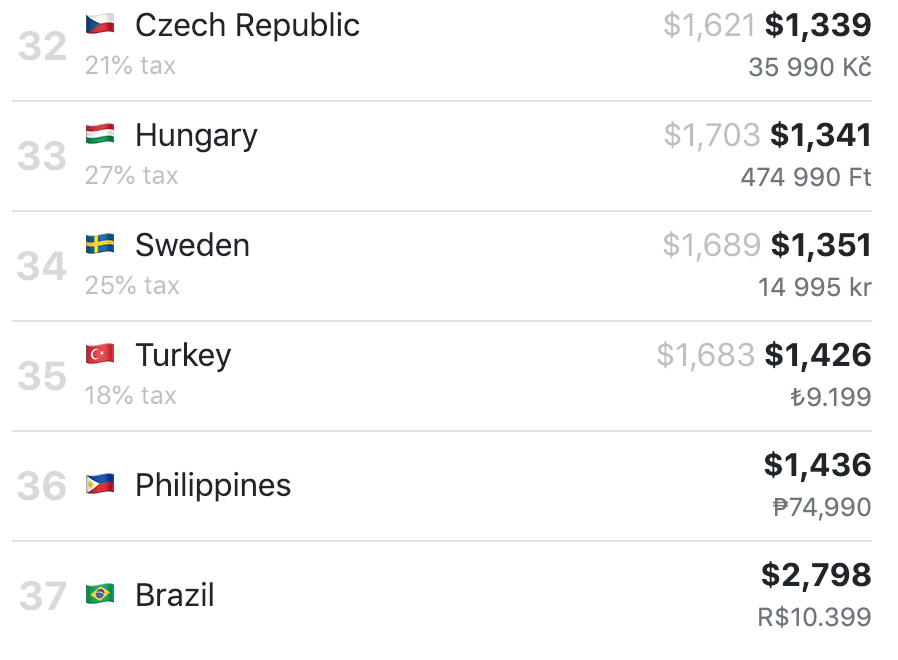The image size is (898, 660).
Task: Select the Hungary country name
Action: 196,135
